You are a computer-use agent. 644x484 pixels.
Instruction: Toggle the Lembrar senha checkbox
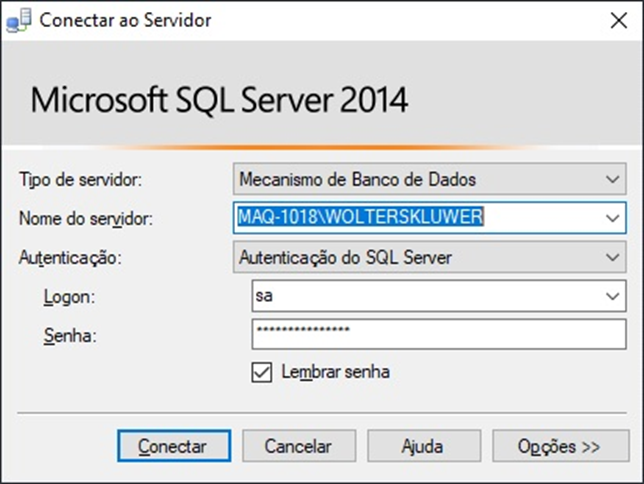coord(262,372)
